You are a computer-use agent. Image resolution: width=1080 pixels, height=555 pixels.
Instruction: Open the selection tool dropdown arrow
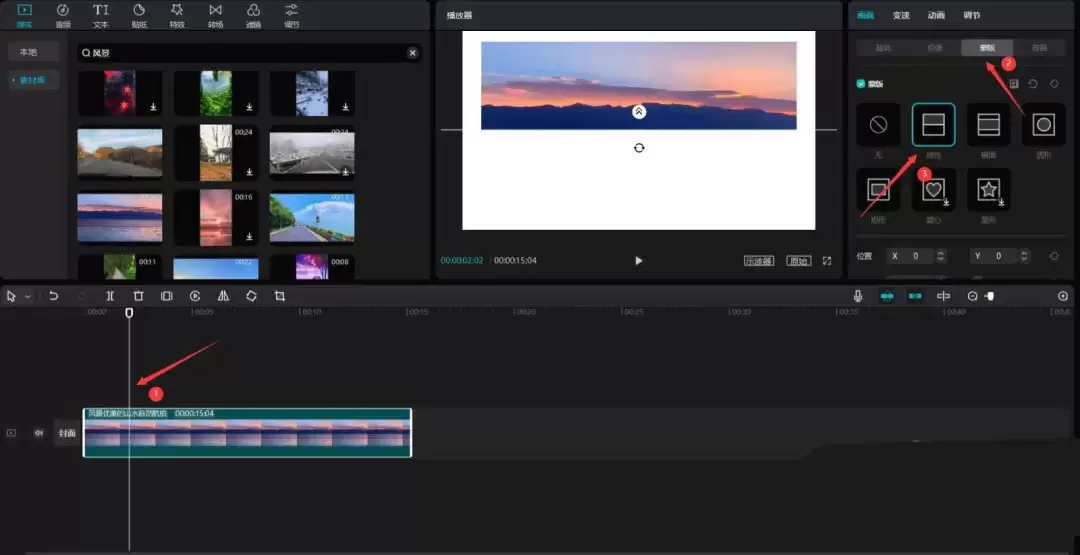(x=27, y=297)
